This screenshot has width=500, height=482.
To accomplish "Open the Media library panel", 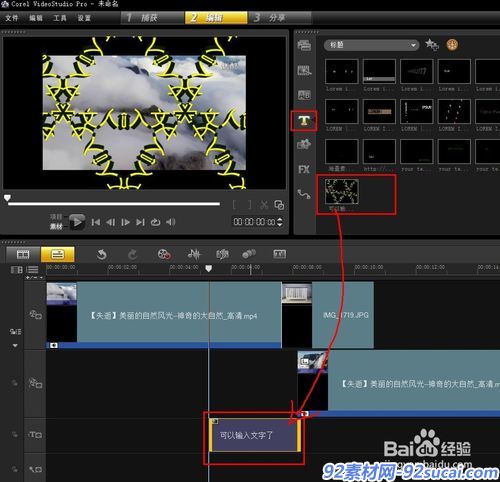I will coord(304,45).
